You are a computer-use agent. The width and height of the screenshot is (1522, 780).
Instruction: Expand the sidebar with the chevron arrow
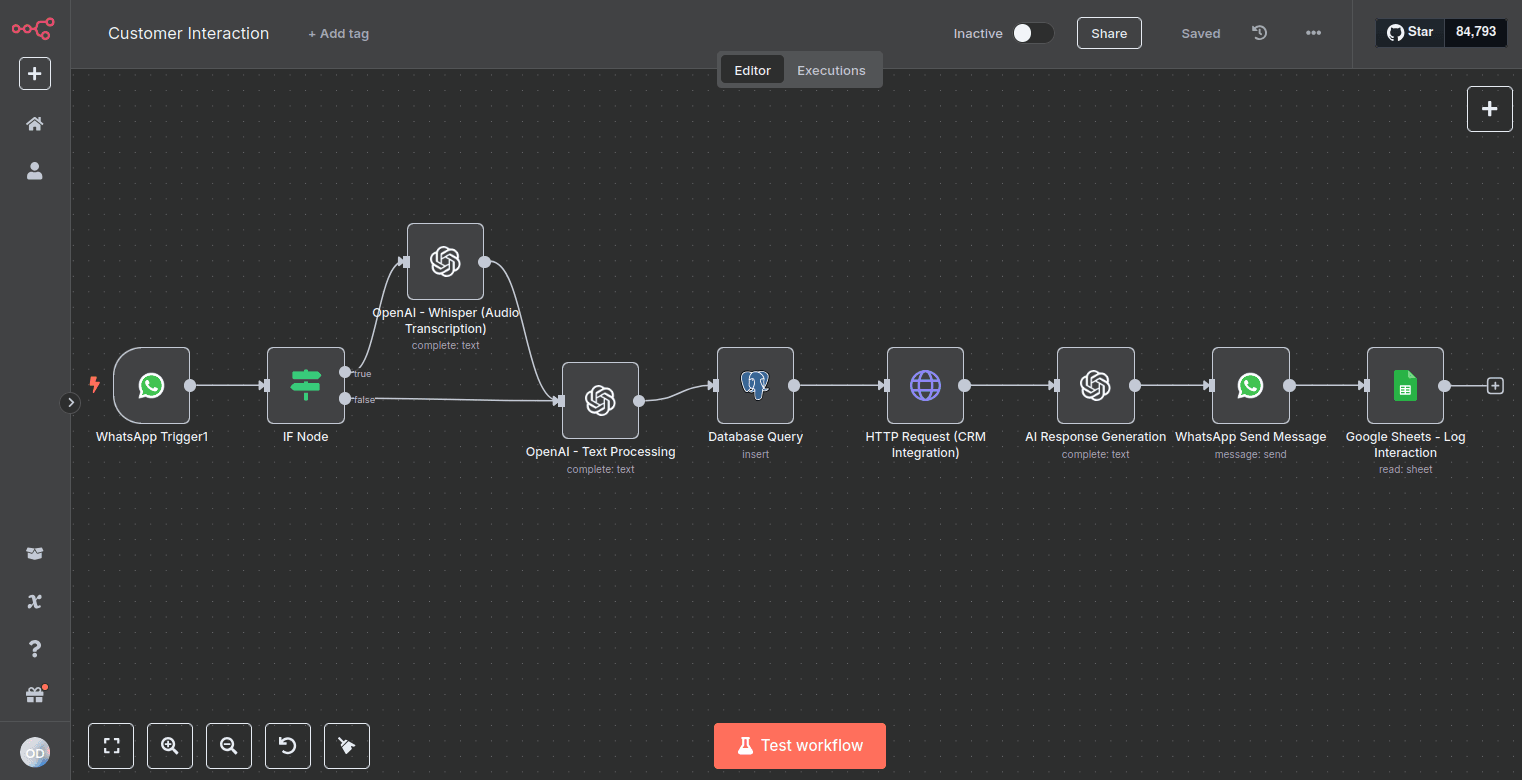point(70,403)
